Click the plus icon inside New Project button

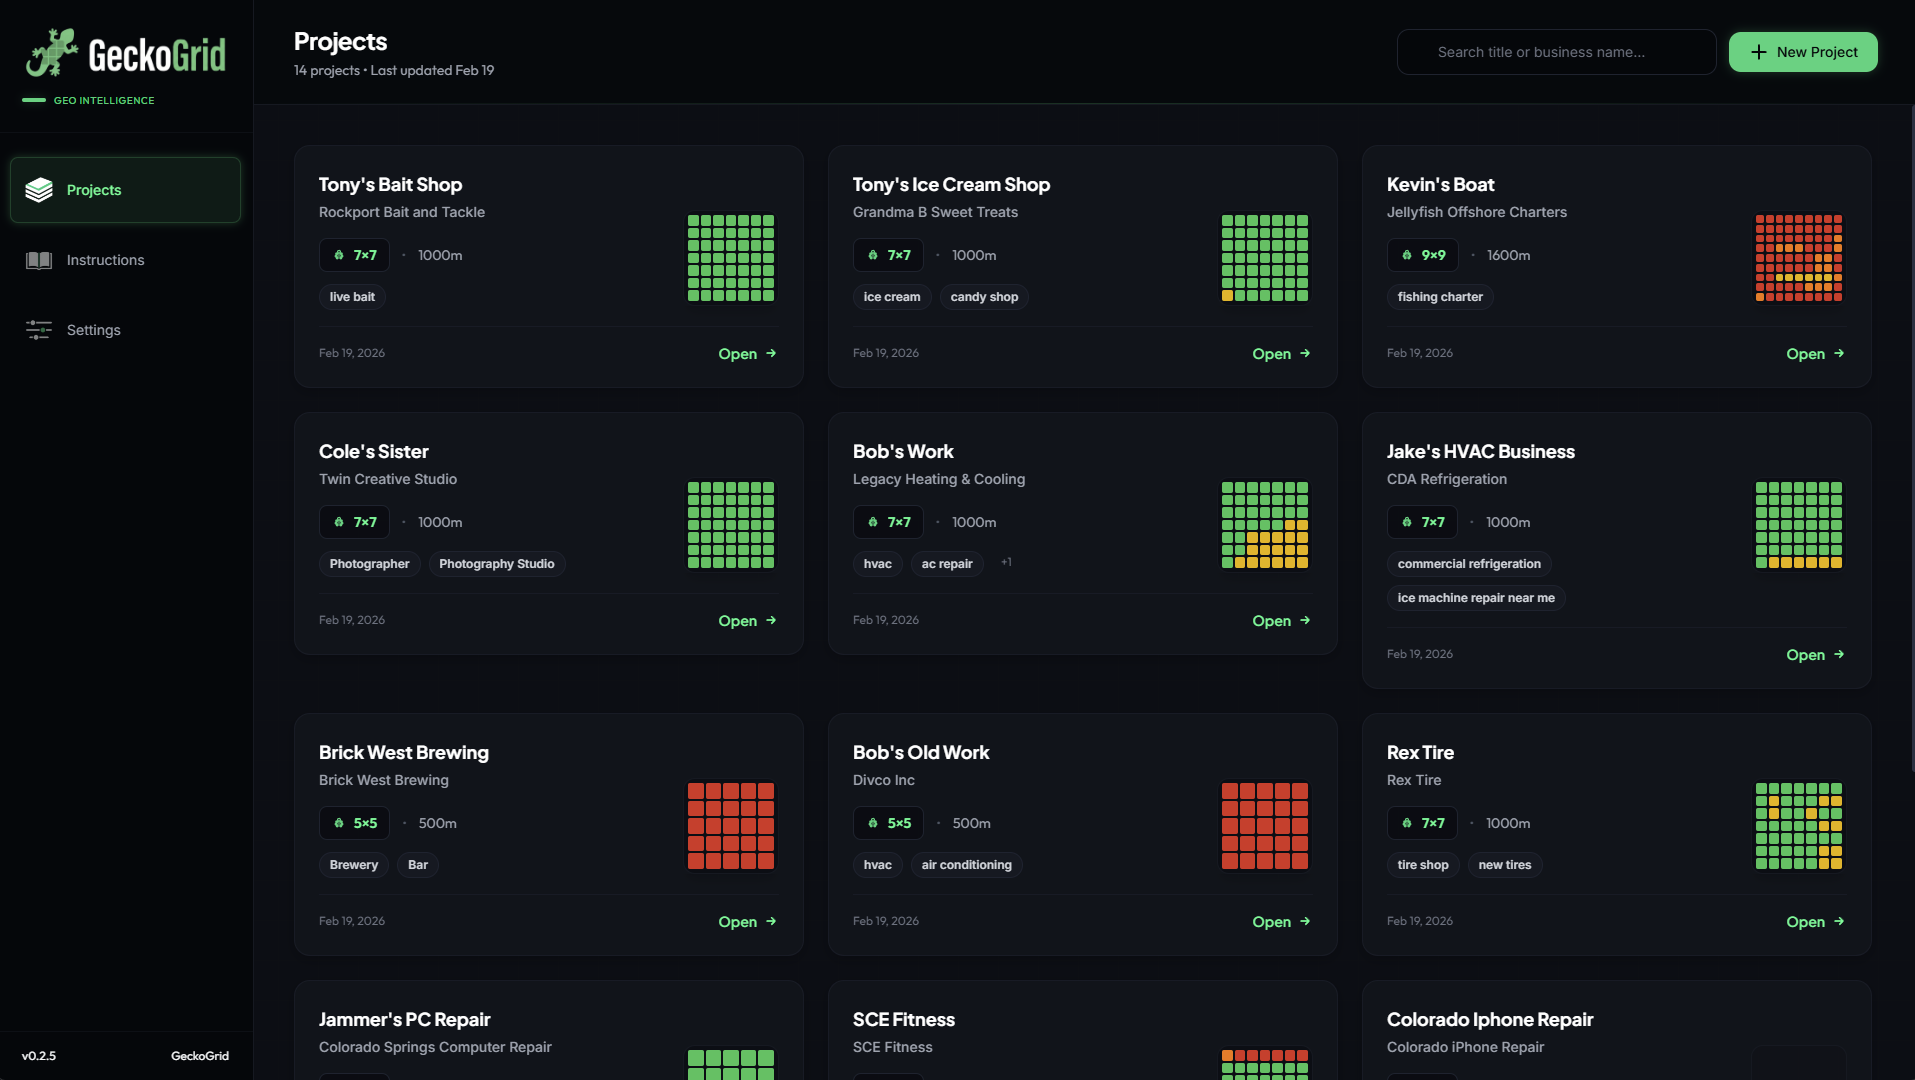point(1757,51)
